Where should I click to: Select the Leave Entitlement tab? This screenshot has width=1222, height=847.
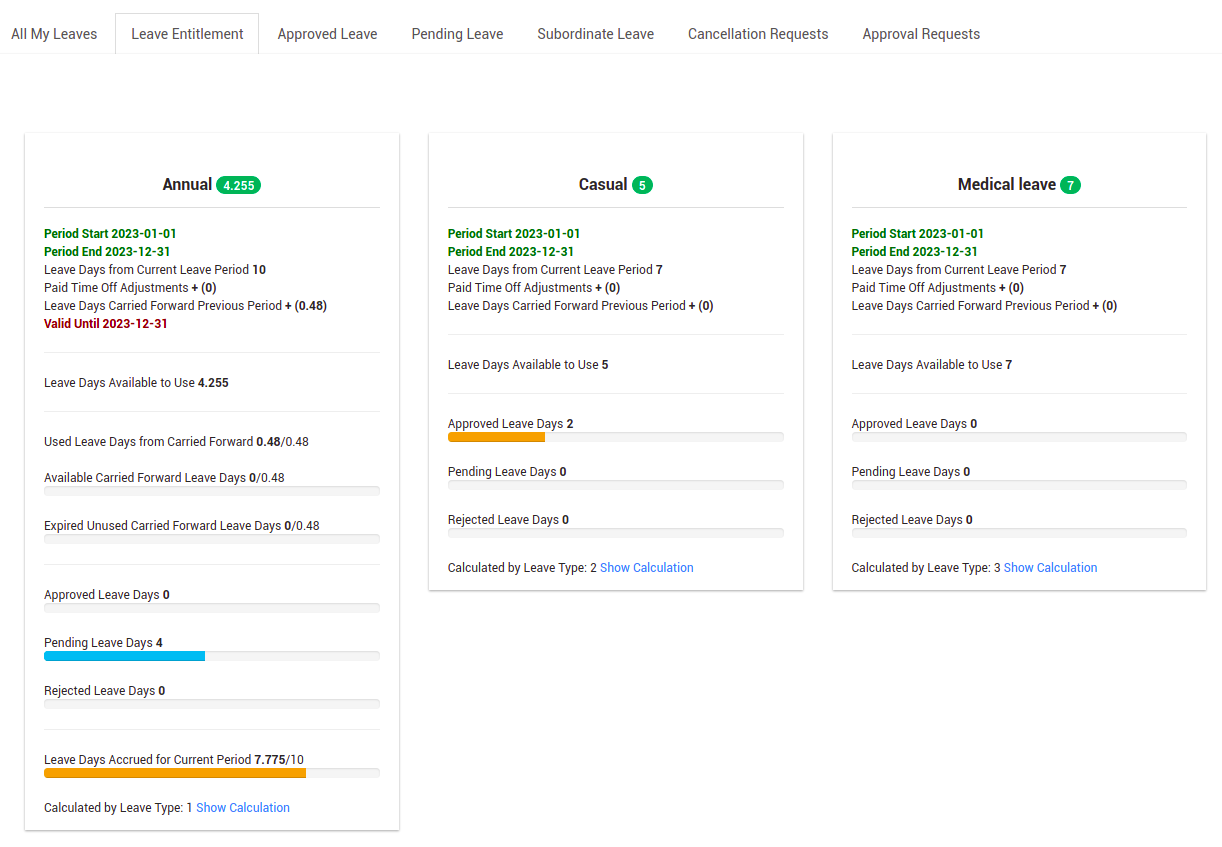[x=187, y=34]
